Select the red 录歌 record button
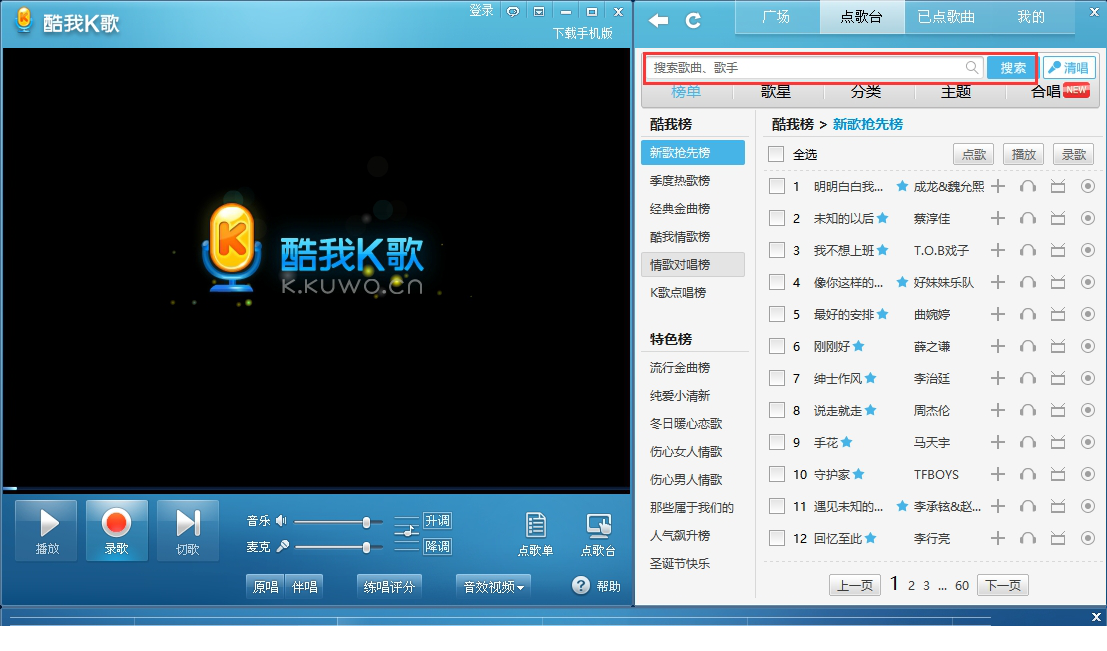1107x651 pixels. click(116, 530)
